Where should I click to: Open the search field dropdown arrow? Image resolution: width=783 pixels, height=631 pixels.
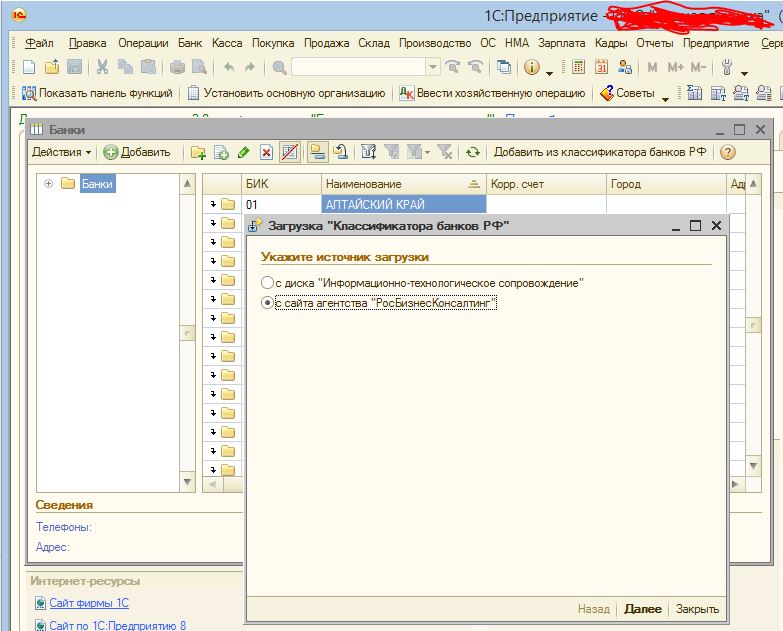click(432, 67)
